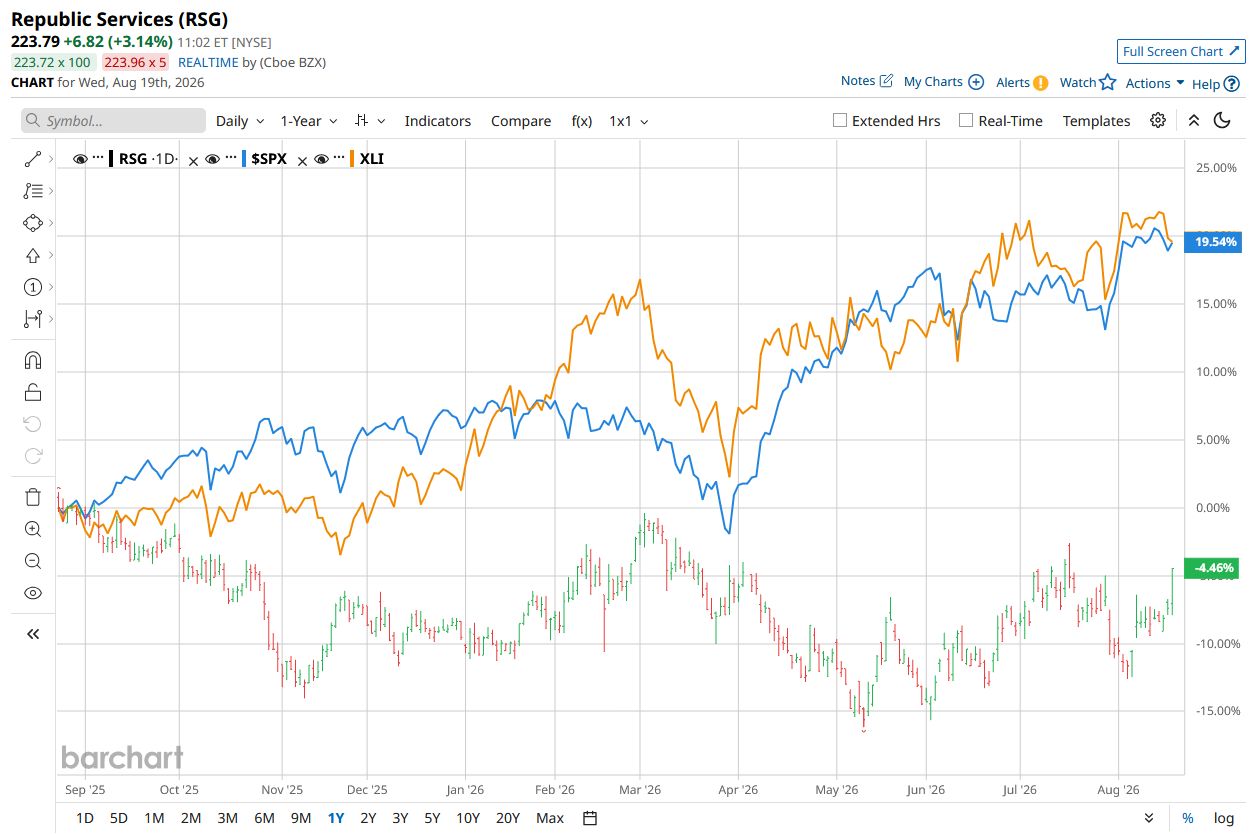1259x834 pixels.
Task: Open Help question mark icon
Action: 1231,84
